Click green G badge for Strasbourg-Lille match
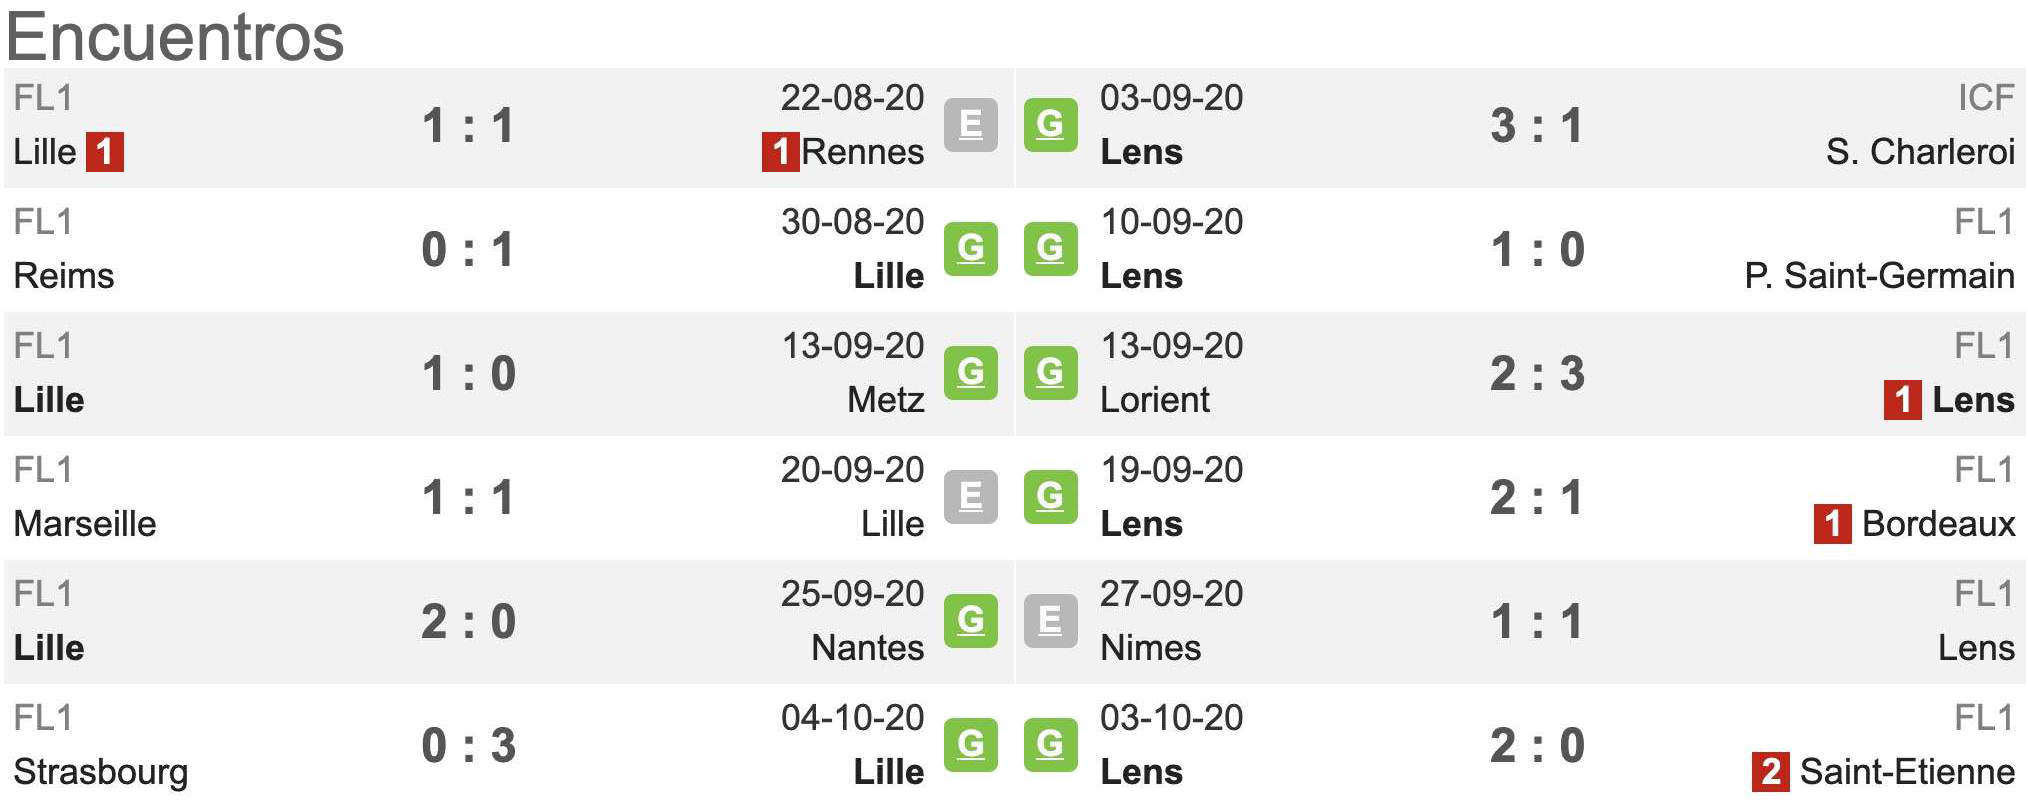 pyautogui.click(x=970, y=745)
